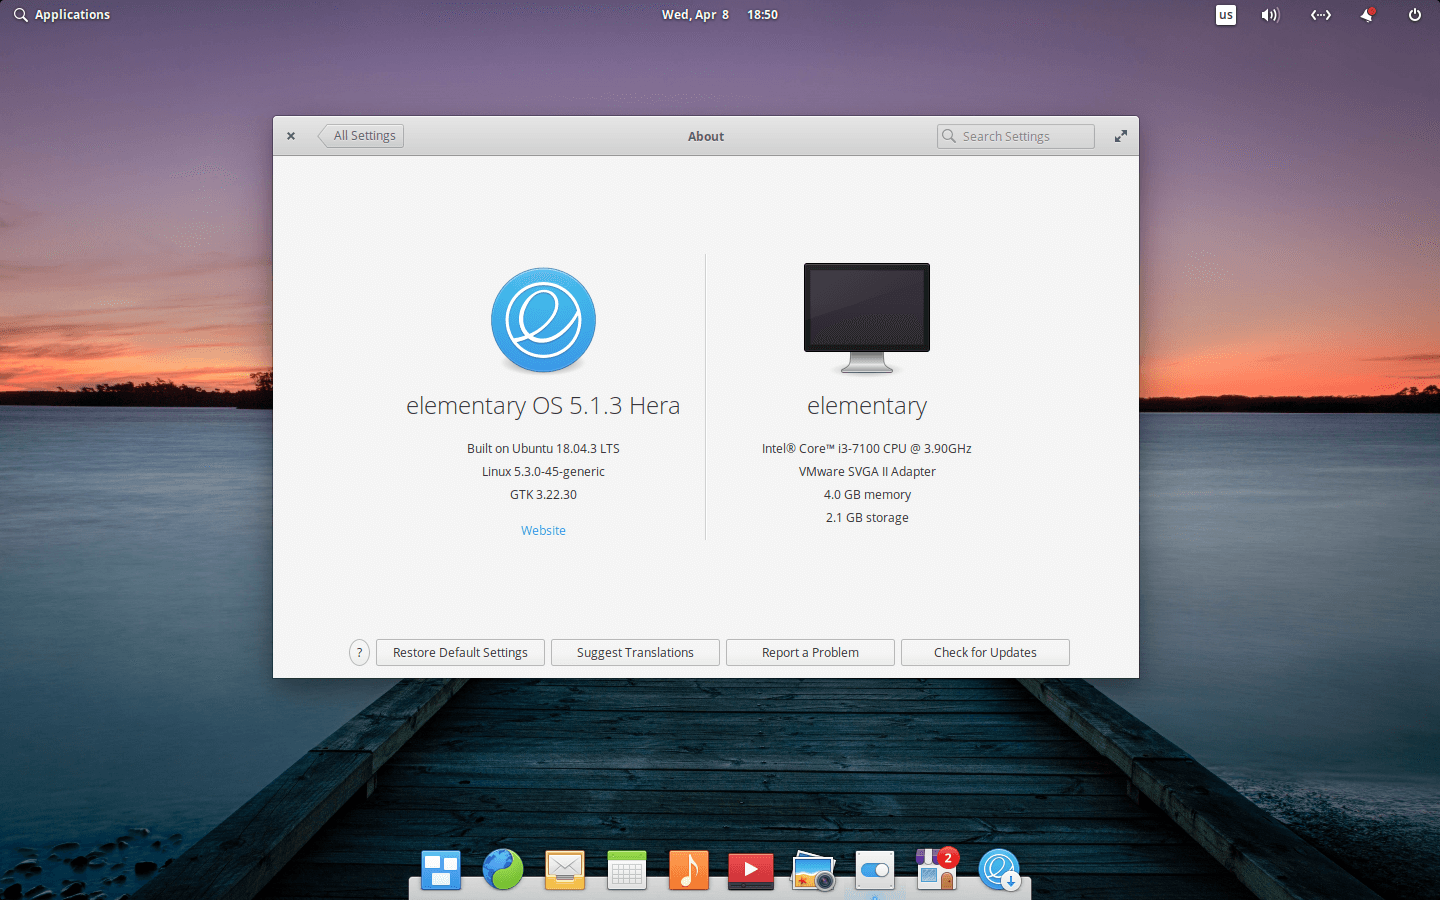1440x900 pixels.
Task: Open the notifications bell indicator
Action: pos(1367,15)
